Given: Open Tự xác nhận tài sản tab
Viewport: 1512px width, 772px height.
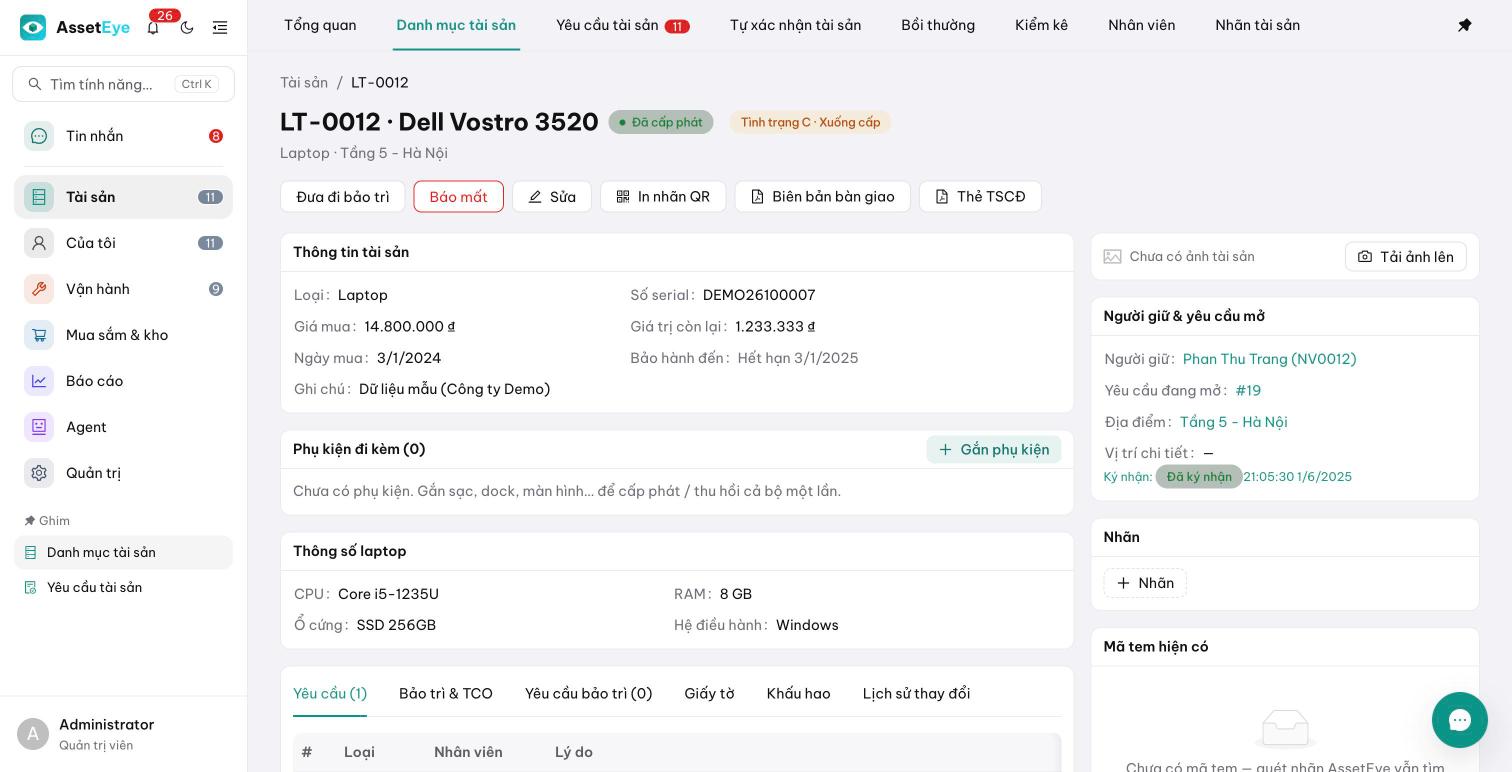Looking at the screenshot, I should point(795,25).
